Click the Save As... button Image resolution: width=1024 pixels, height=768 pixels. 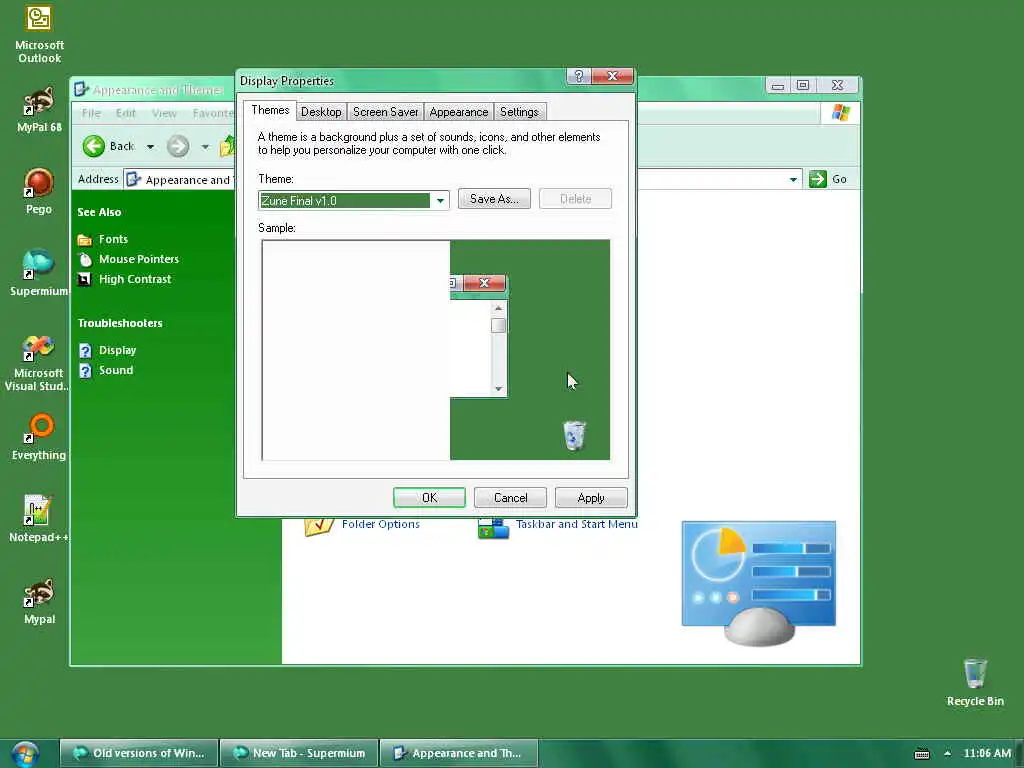(494, 199)
